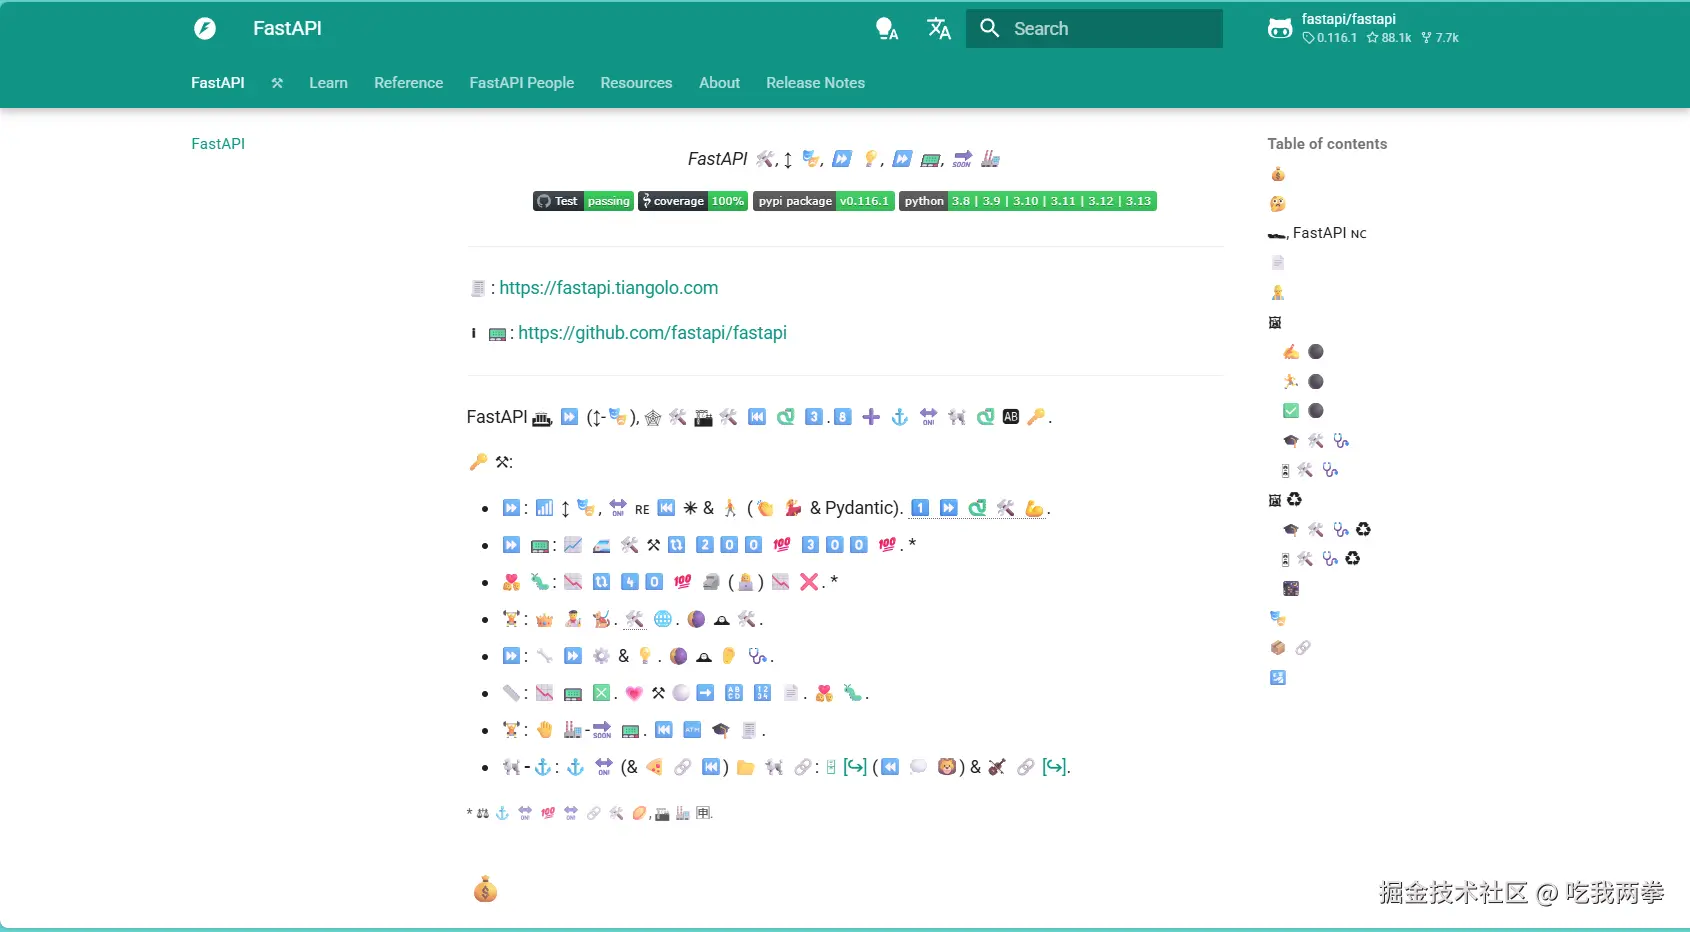Click the FastAPI link in left sidebar
Screen dimensions: 1690x932
(x=218, y=144)
